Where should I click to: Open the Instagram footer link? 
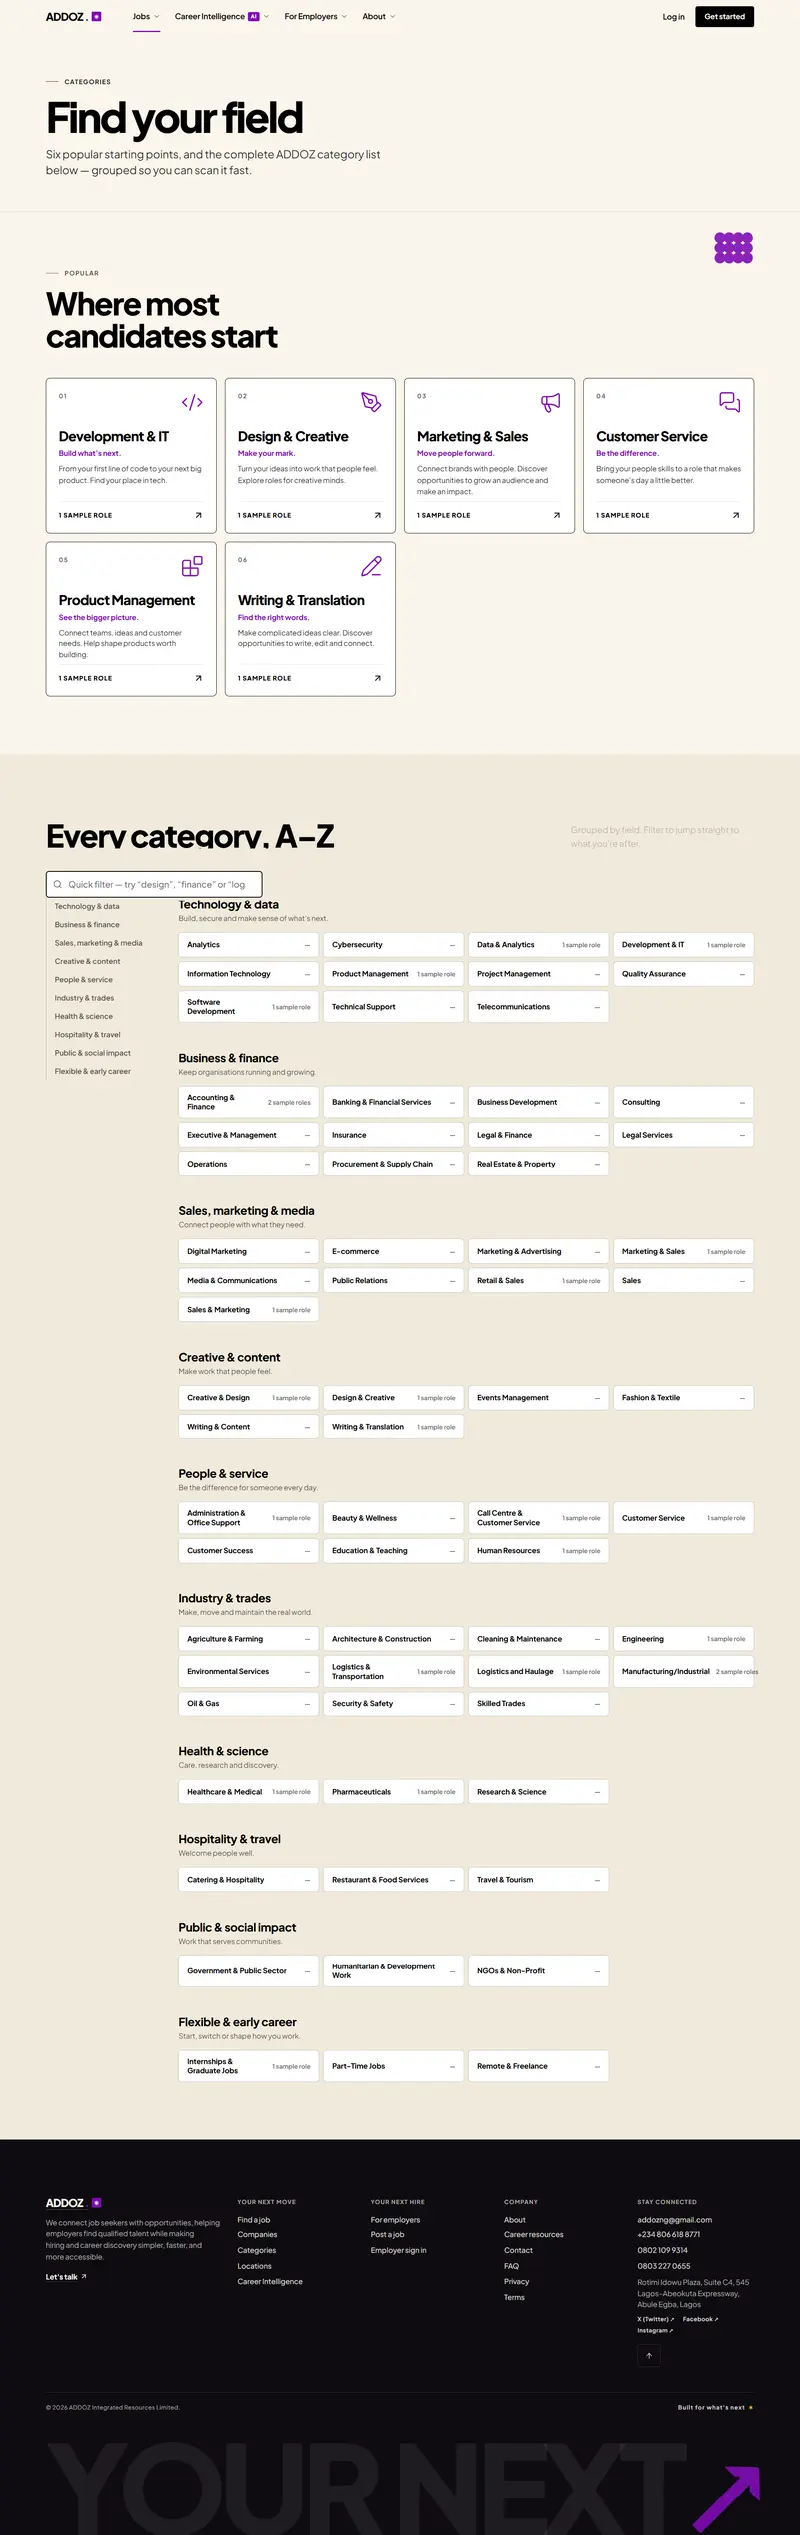(656, 2330)
